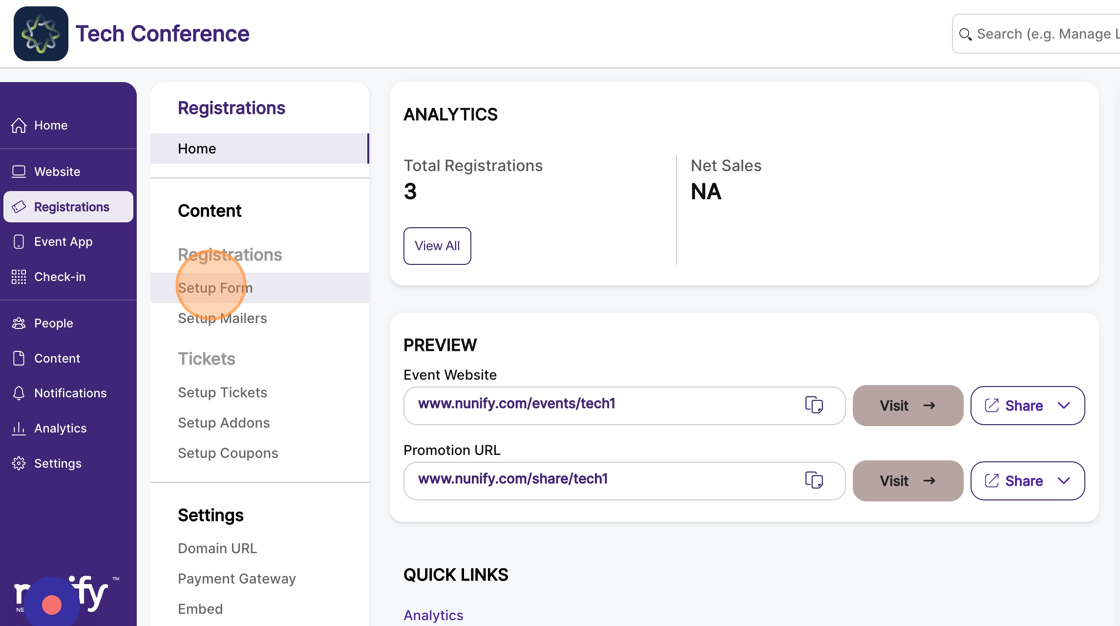Click the Home house icon in sidebar
The width and height of the screenshot is (1120, 626).
coord(19,126)
